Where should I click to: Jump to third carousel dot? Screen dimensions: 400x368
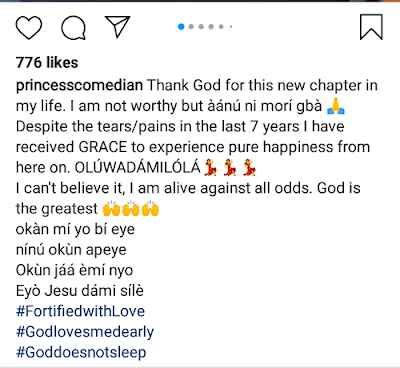point(201,27)
